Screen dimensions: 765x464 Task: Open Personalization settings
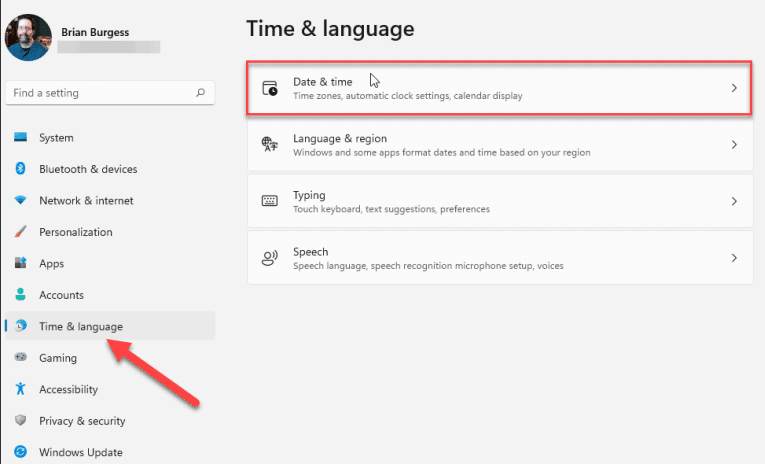(110, 232)
